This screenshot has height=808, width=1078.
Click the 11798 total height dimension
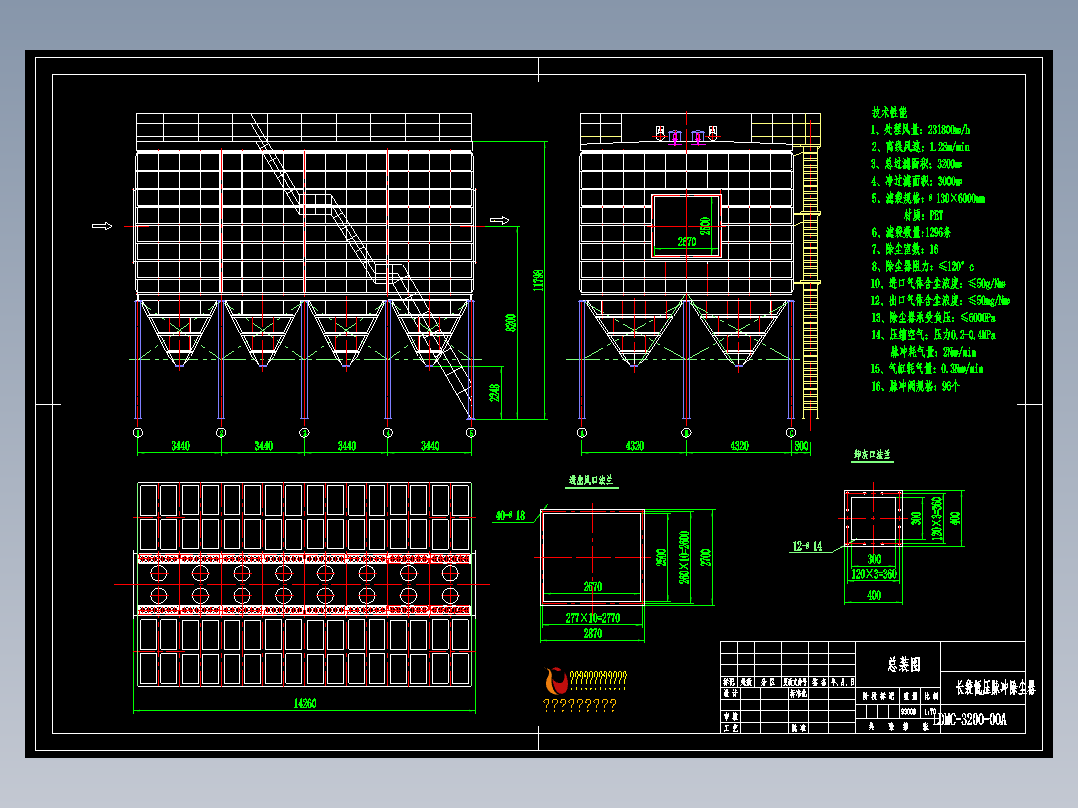coord(538,280)
